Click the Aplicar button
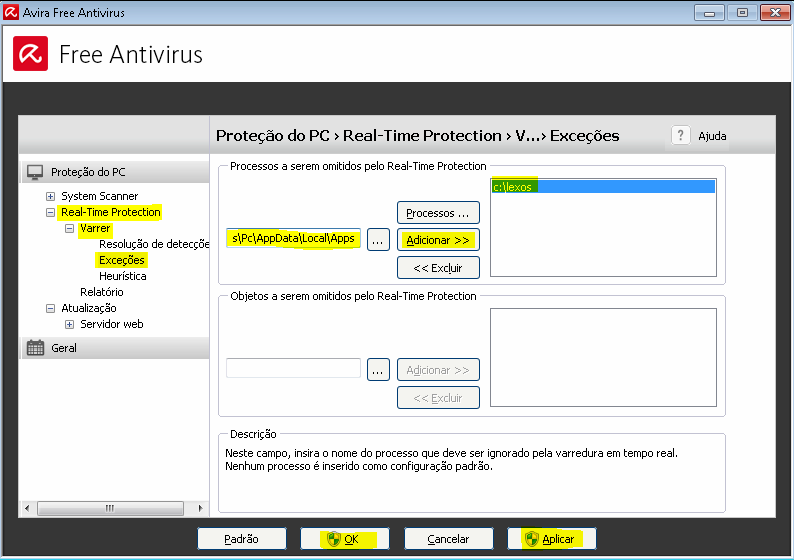Screen dimensions: 794x560 click(551, 539)
